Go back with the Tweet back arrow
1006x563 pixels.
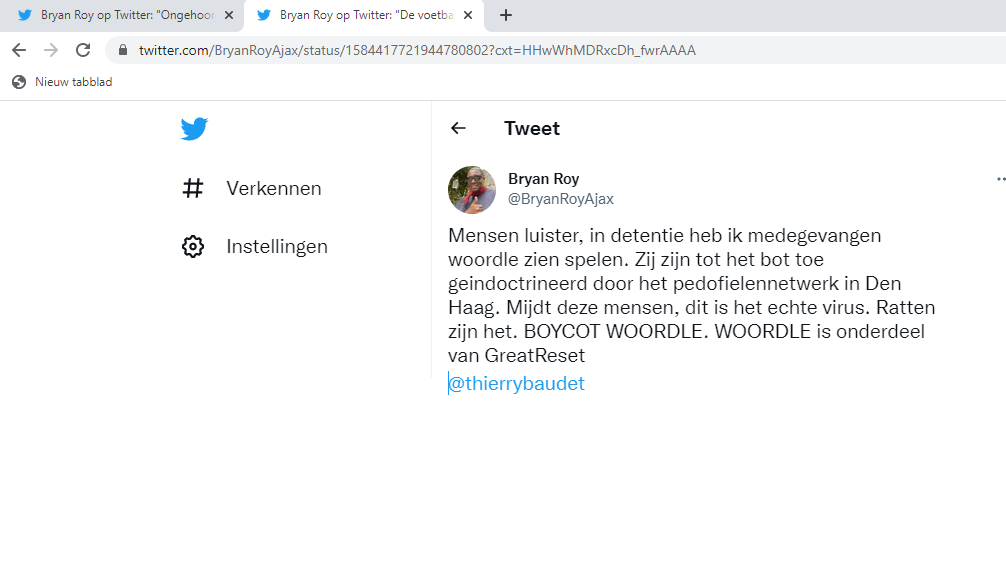(458, 128)
